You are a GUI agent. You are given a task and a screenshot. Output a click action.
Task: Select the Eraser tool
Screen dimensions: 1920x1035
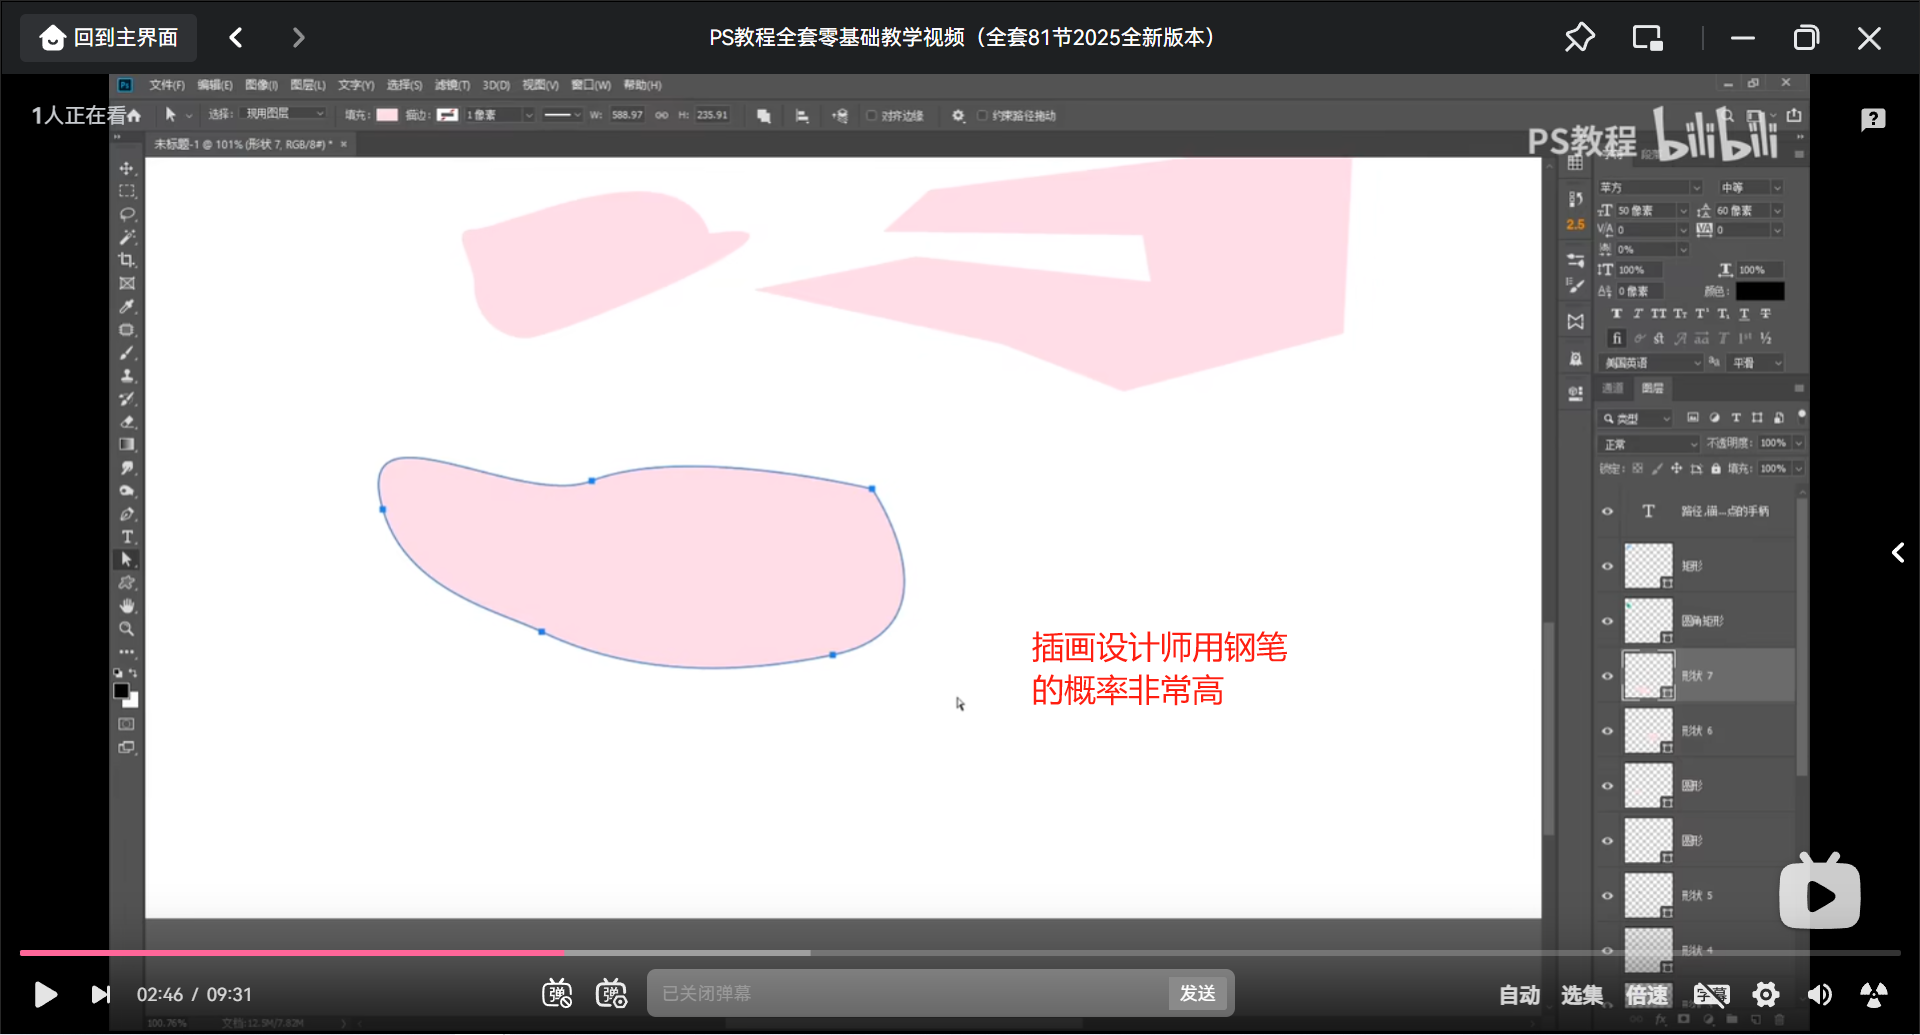127,422
